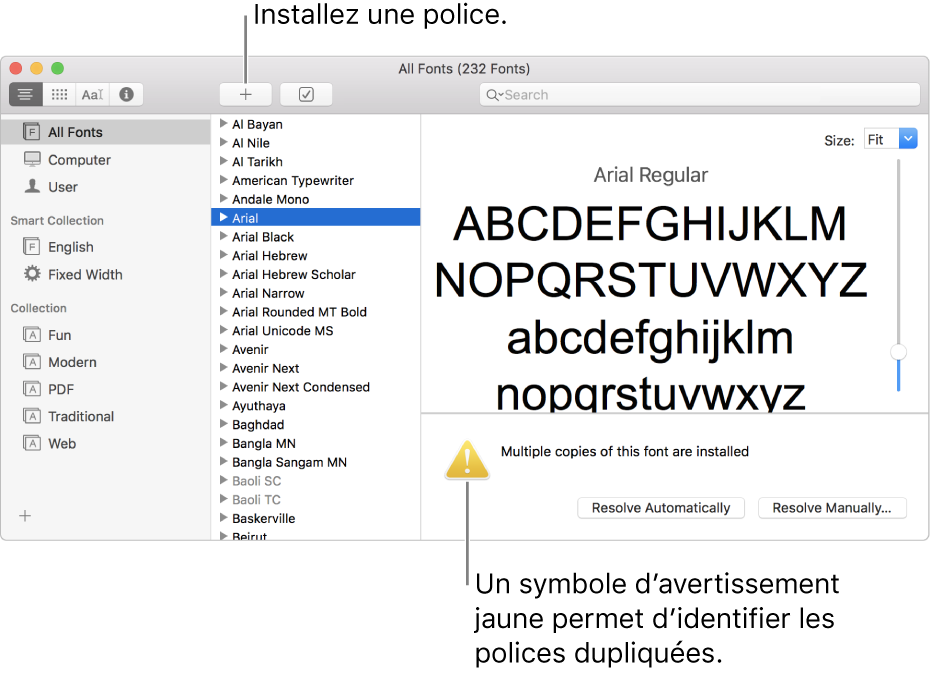Select Baghdad font
Image resolution: width=934 pixels, height=676 pixels.
[316, 425]
